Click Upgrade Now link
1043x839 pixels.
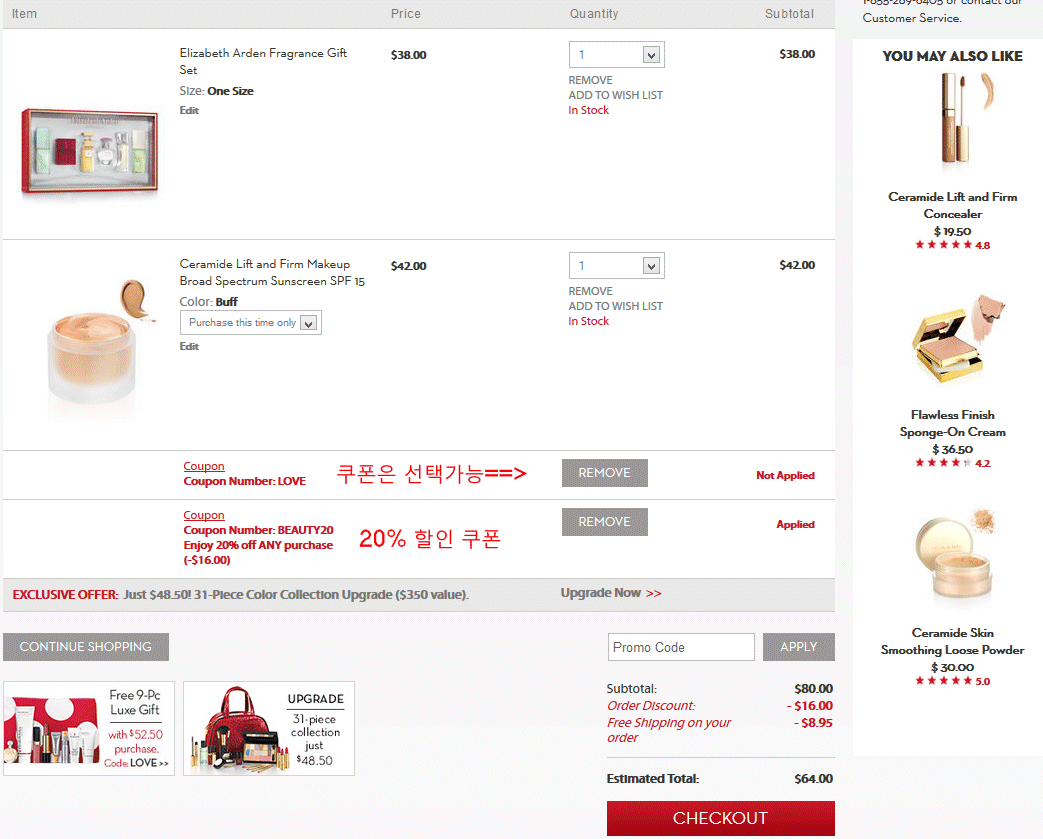click(x=611, y=593)
